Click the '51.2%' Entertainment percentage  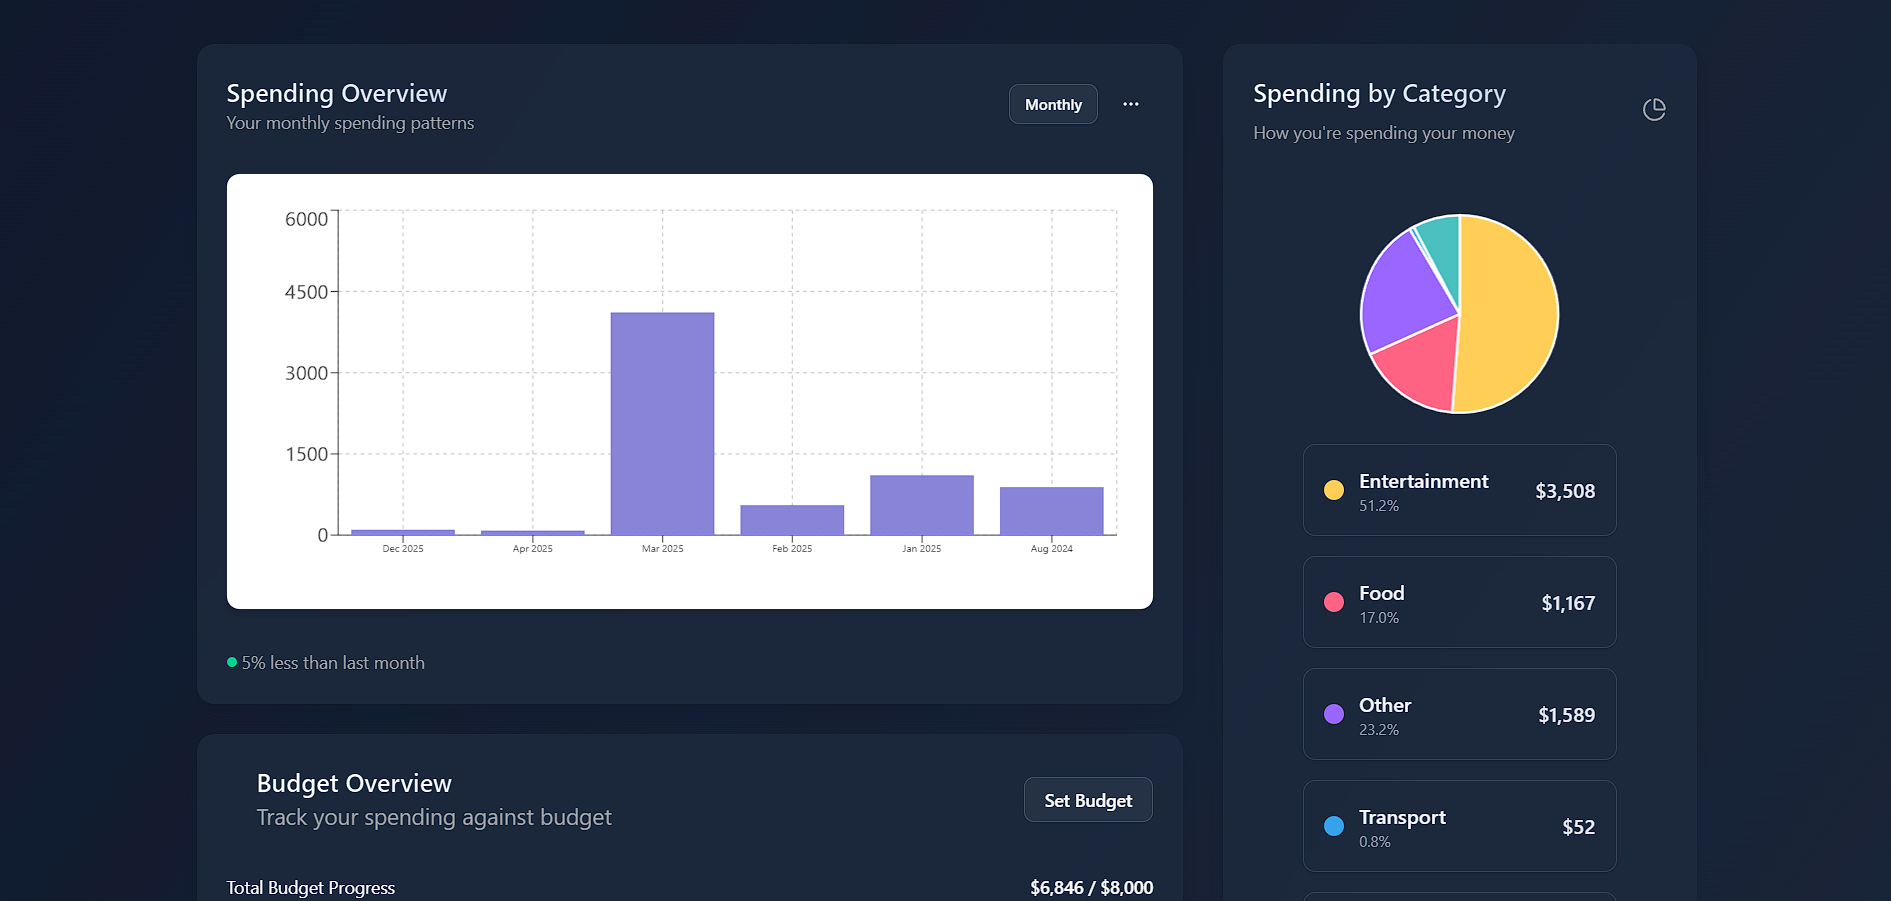[1379, 506]
